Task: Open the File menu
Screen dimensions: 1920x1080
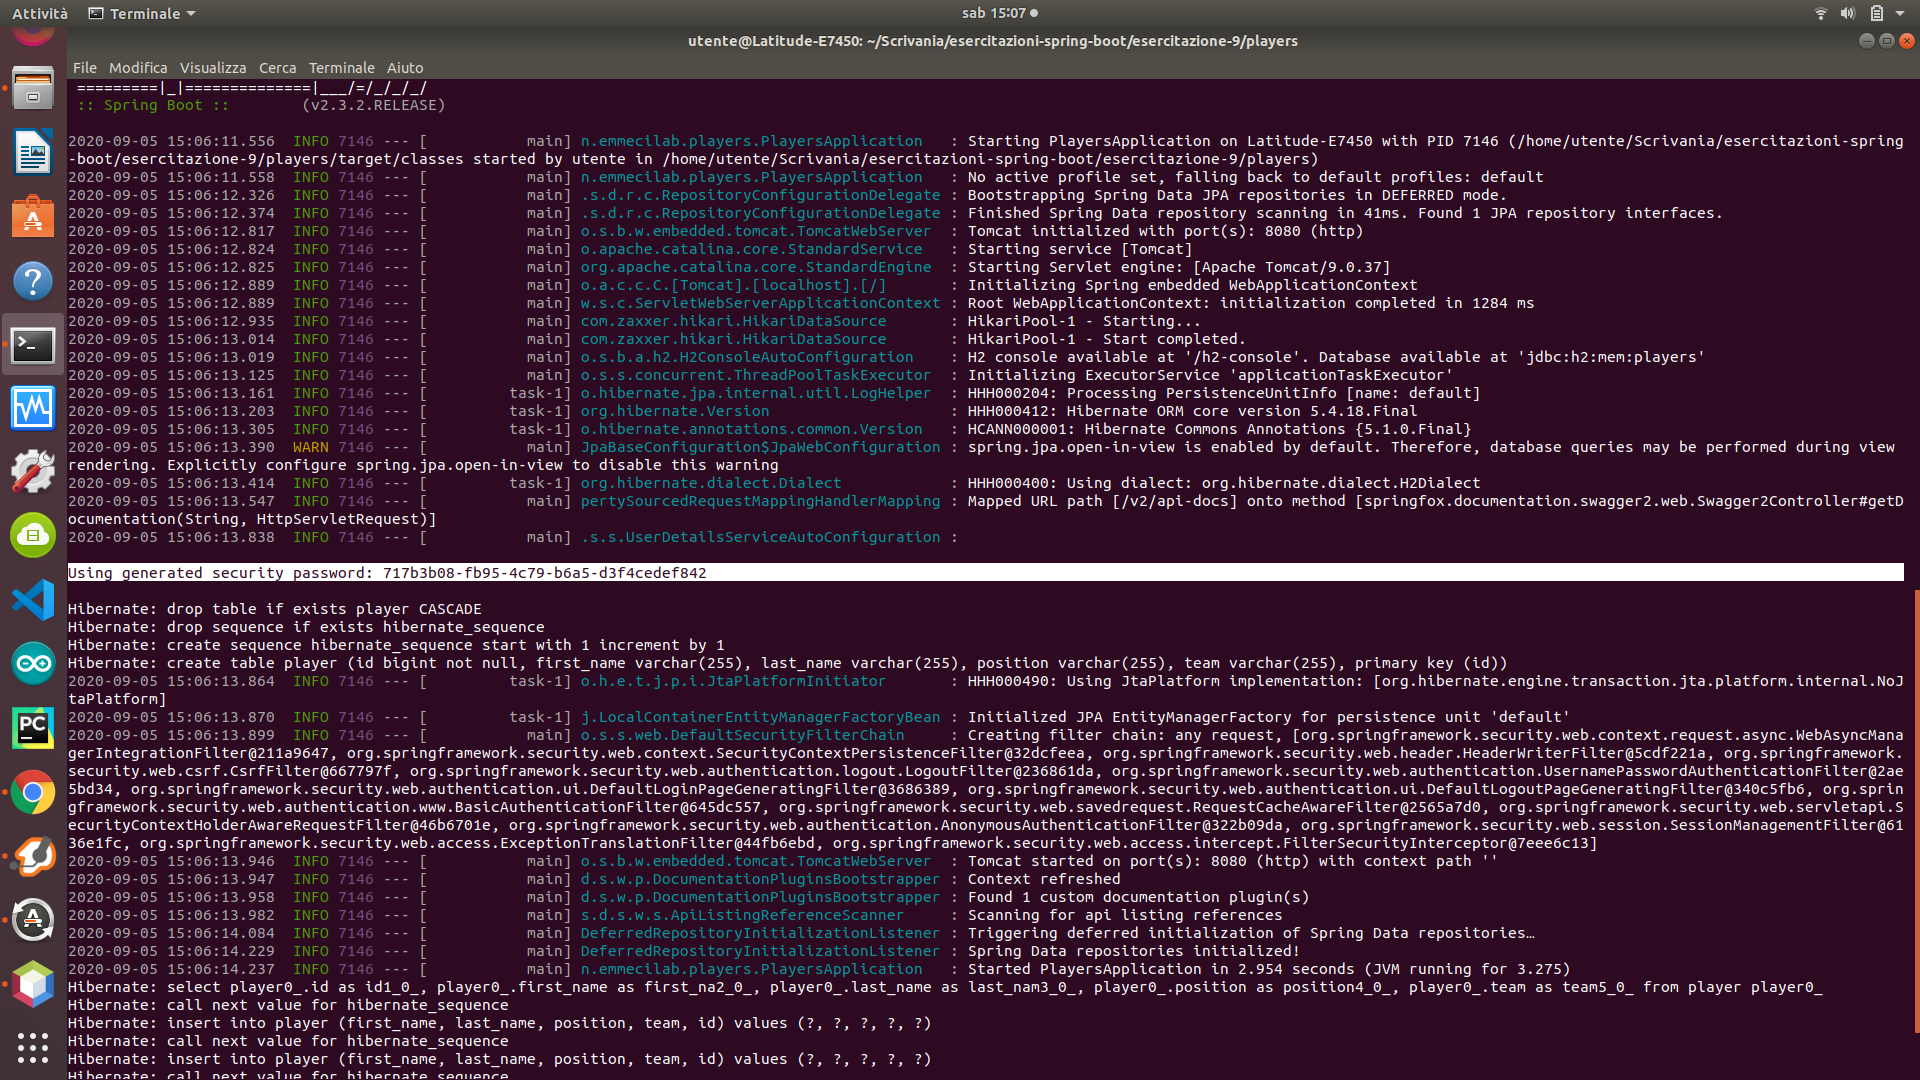Action: tap(85, 68)
